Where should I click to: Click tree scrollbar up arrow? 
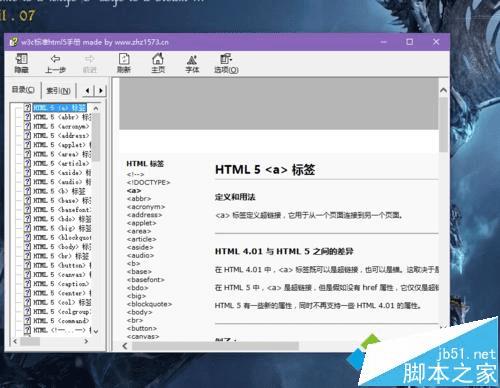tap(96, 108)
